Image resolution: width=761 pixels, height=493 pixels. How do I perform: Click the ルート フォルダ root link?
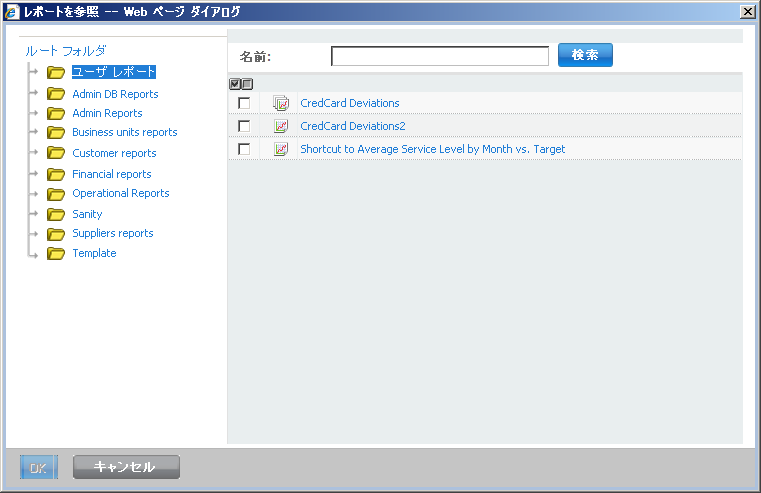click(x=66, y=50)
